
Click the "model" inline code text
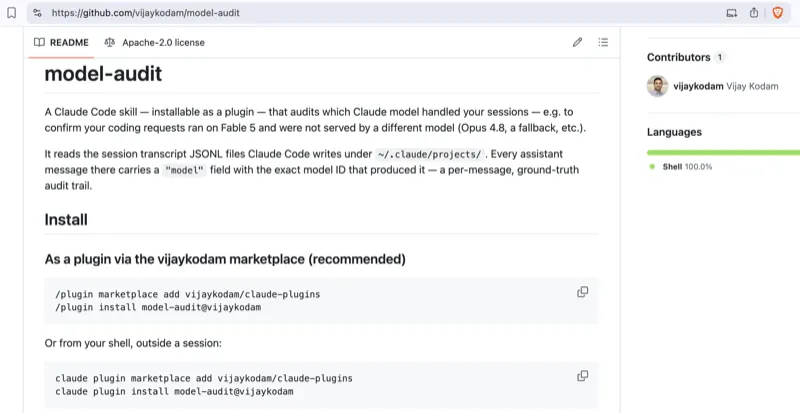(184, 170)
